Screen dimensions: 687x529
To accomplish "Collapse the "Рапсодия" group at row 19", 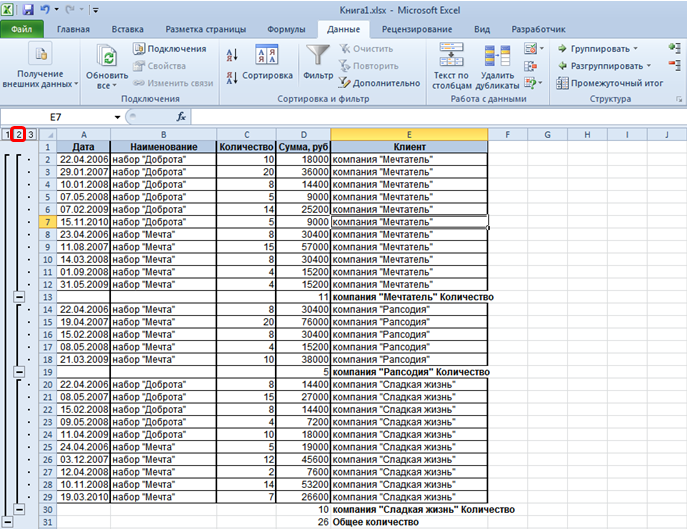I will (x=18, y=371).
